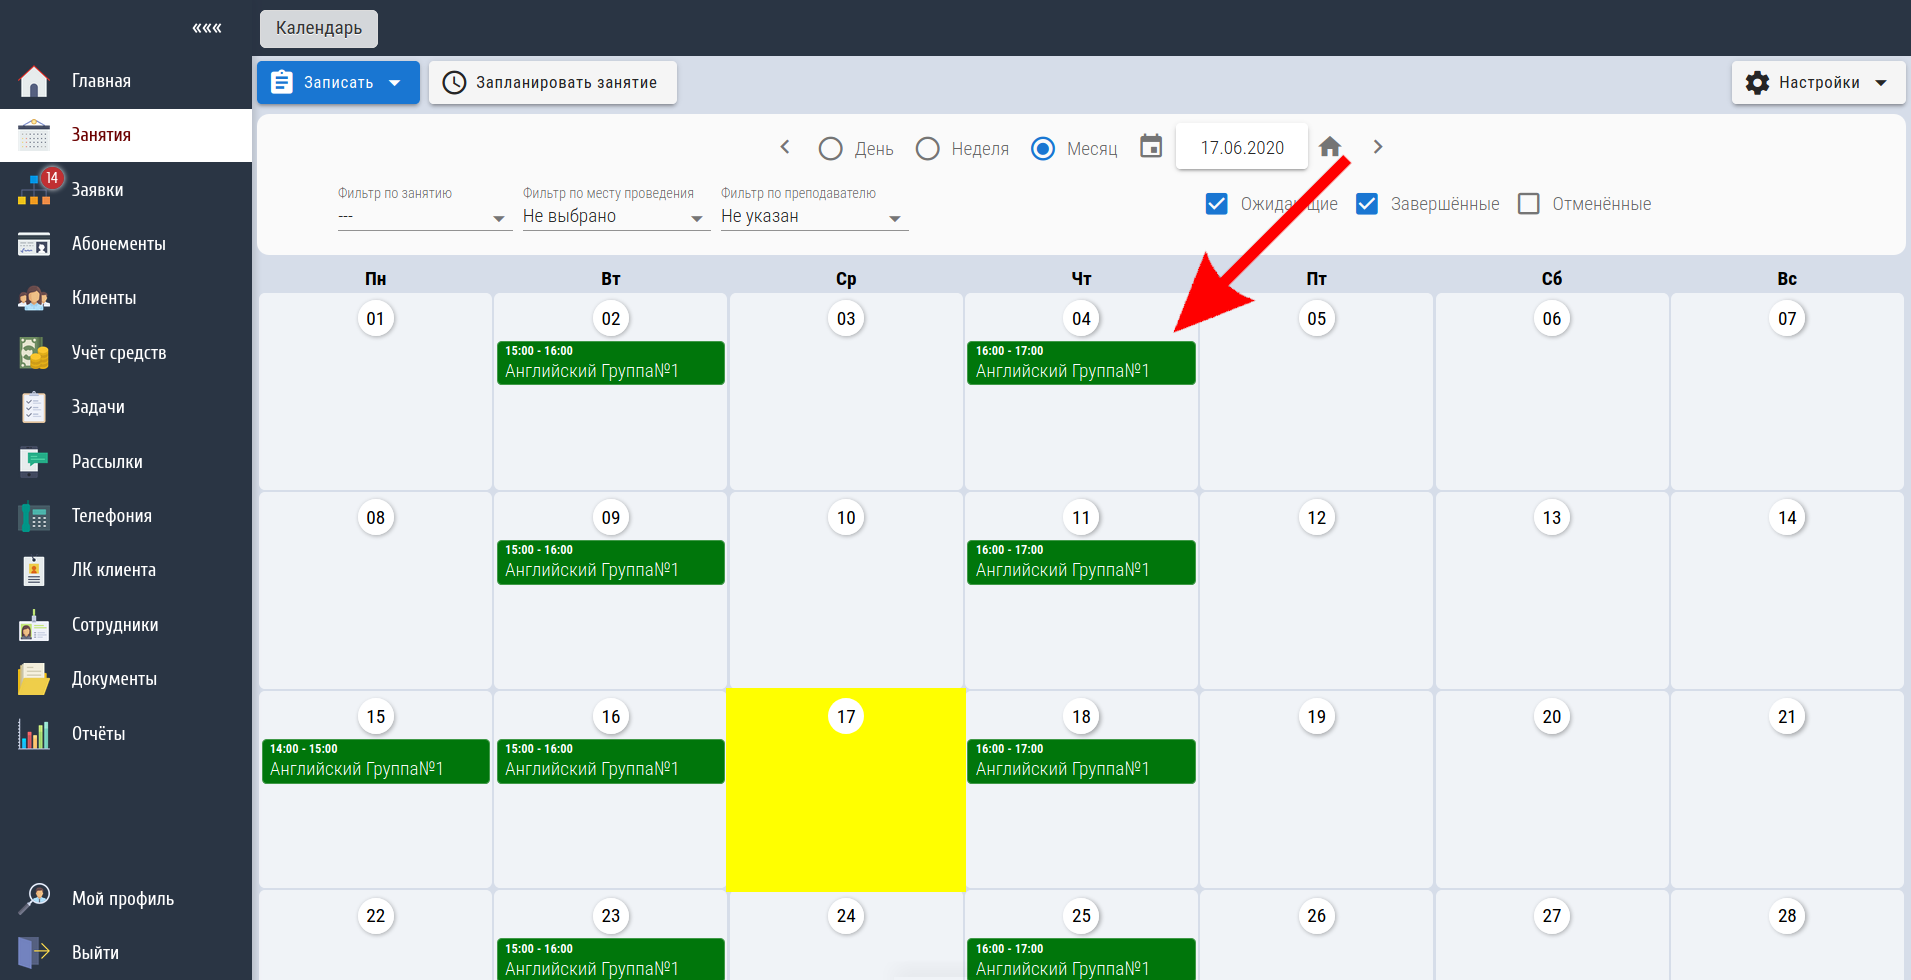Expand the Фильтр по занятию dropdown

pos(425,217)
